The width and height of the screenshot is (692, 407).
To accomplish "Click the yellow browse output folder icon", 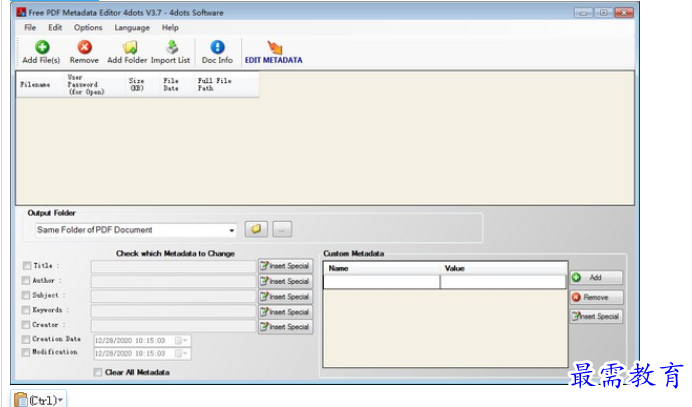I will pyautogui.click(x=256, y=229).
